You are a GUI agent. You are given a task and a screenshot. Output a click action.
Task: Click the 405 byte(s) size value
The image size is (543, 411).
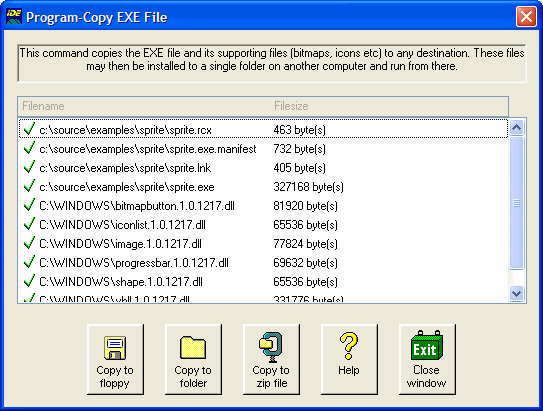300,168
